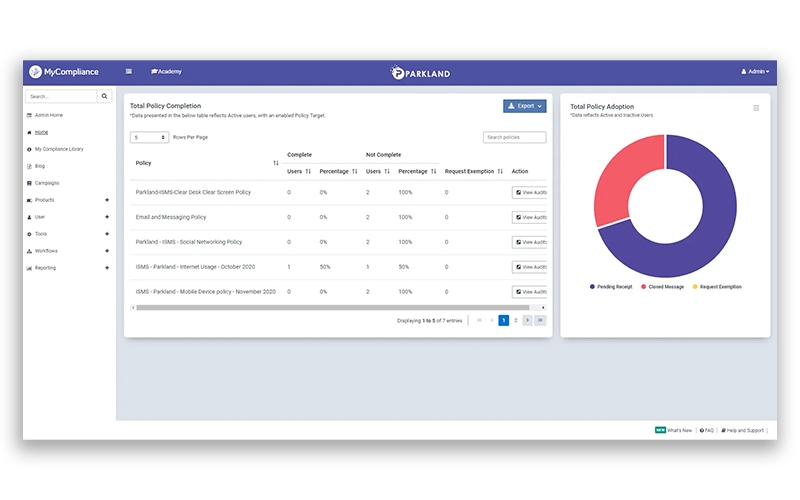Click the Search policies input field
The image size is (800, 500).
coord(514,137)
